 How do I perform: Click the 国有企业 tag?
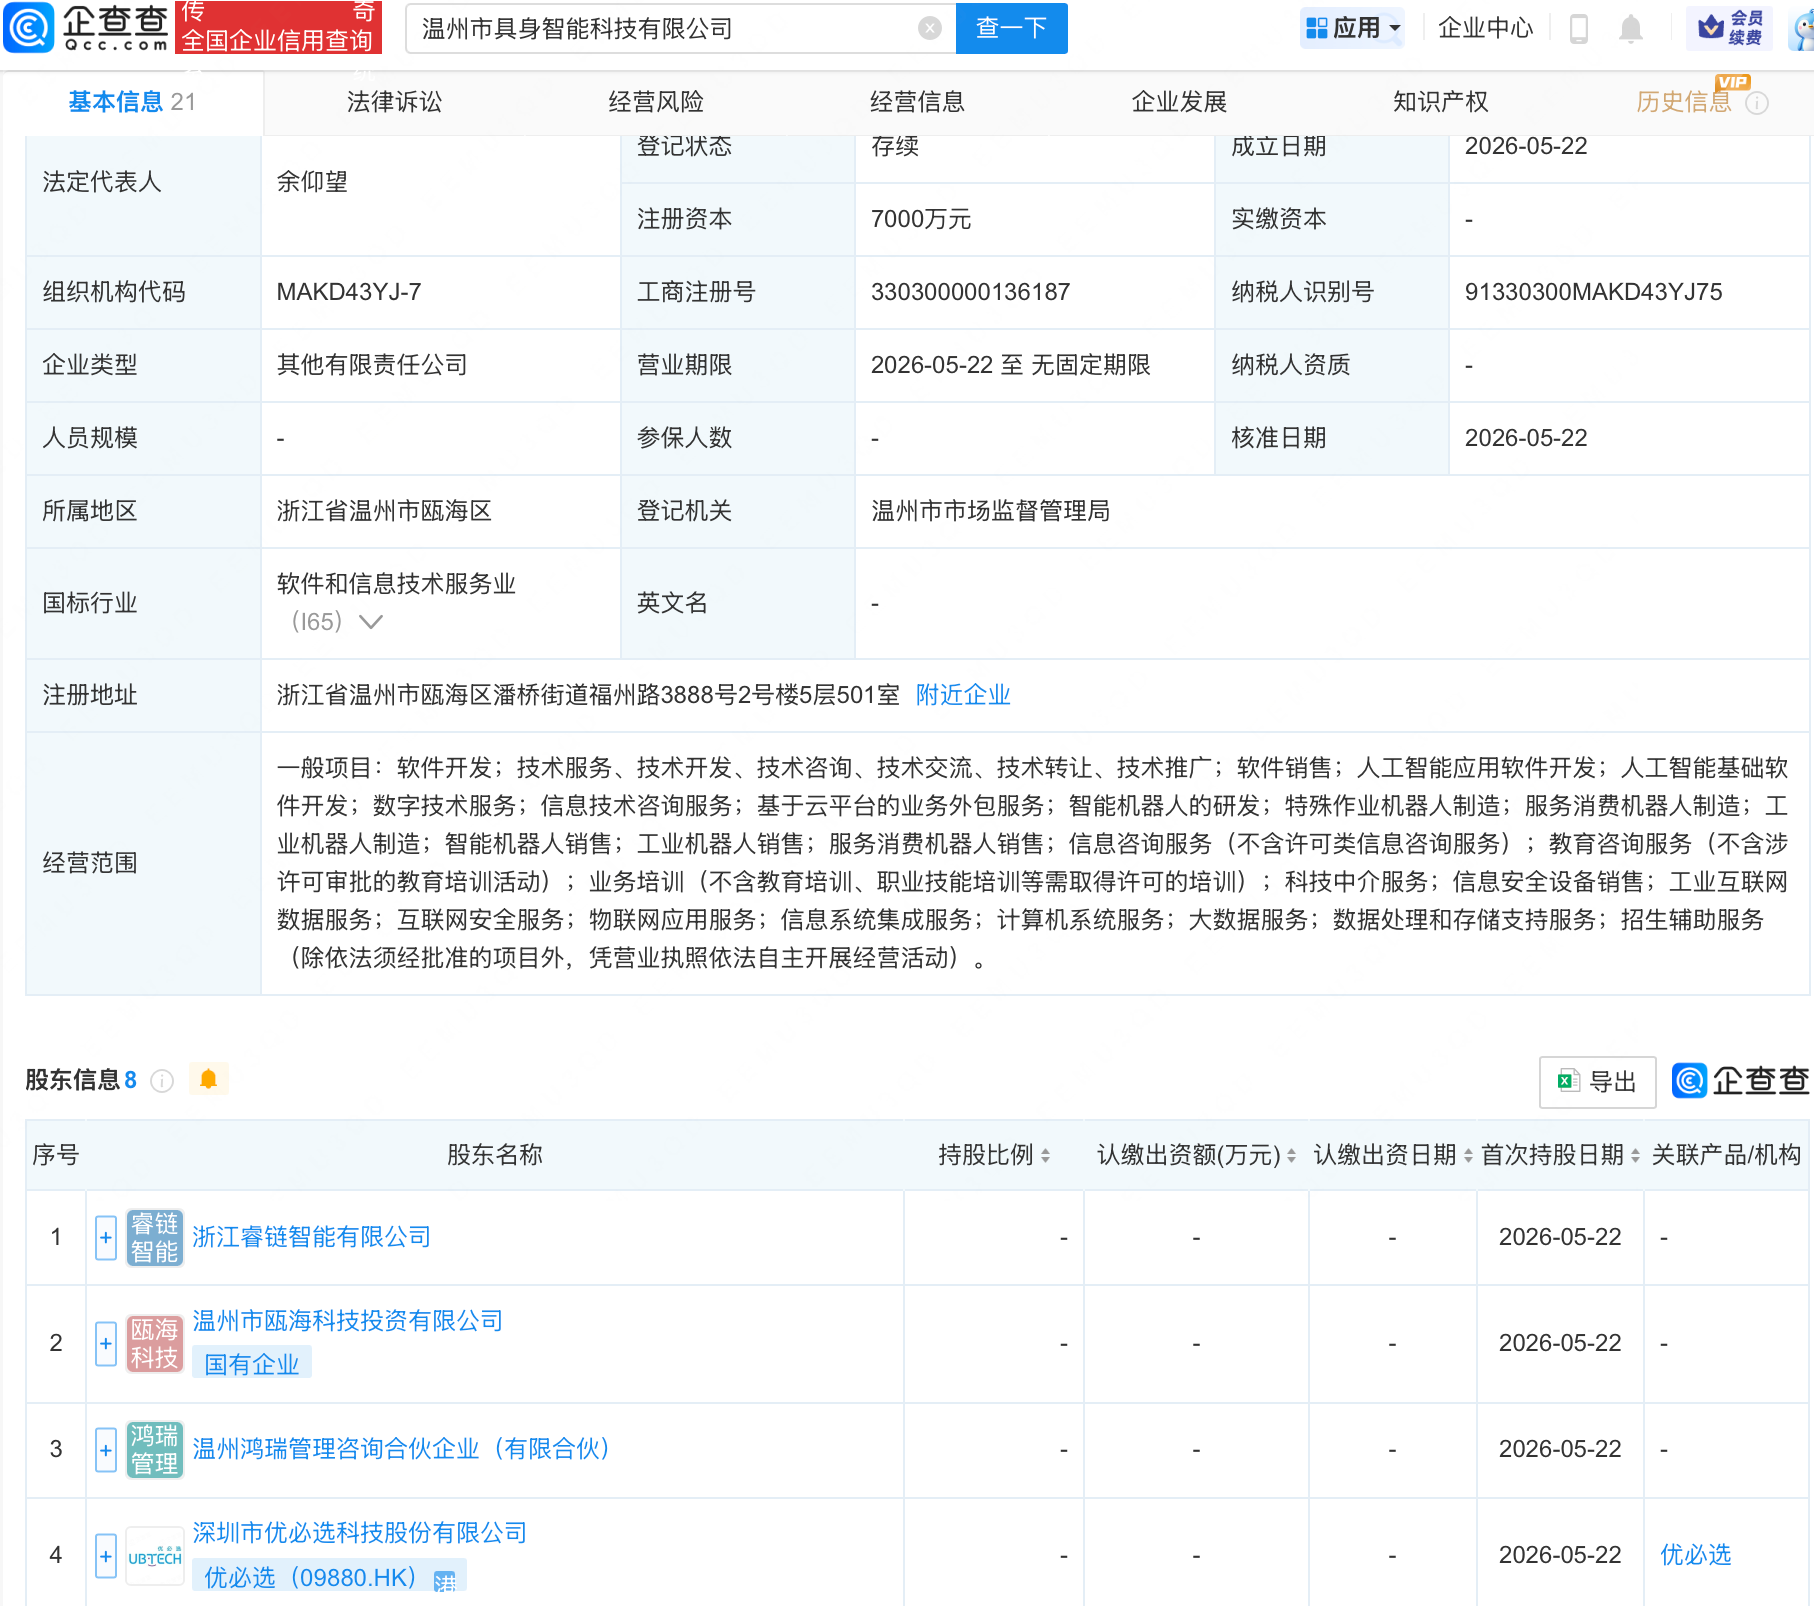pyautogui.click(x=252, y=1364)
